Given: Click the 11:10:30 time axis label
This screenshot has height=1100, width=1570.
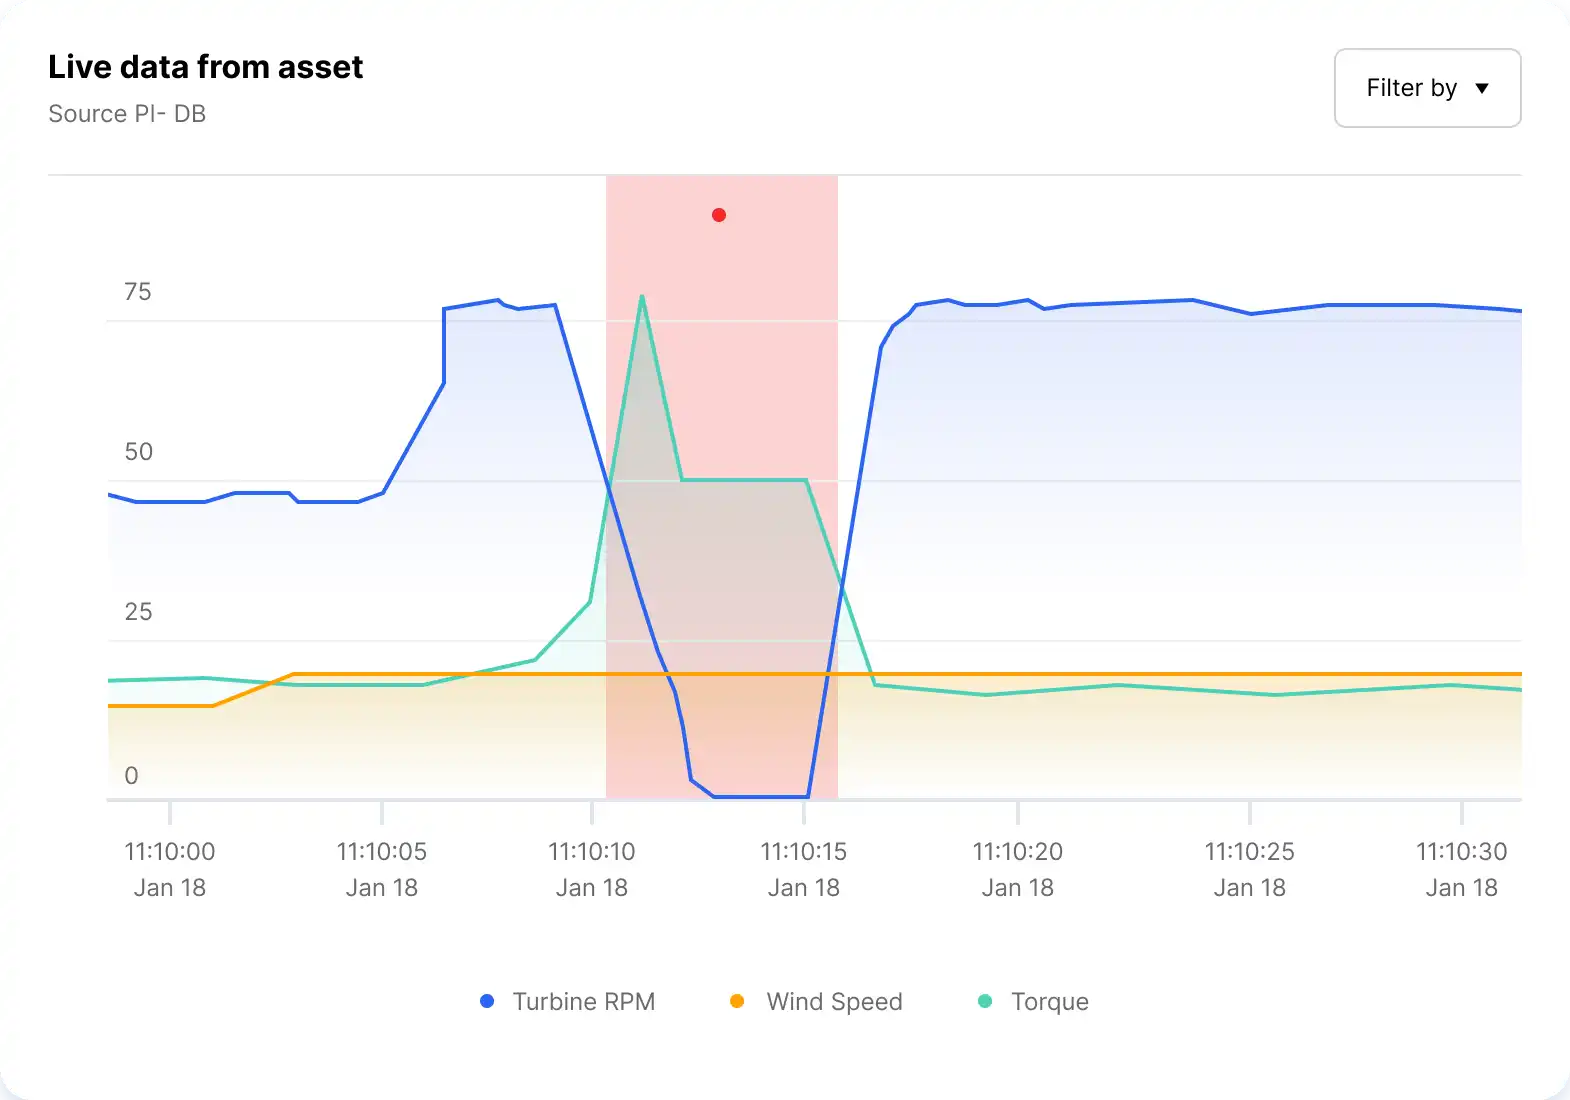Looking at the screenshot, I should [x=1462, y=852].
